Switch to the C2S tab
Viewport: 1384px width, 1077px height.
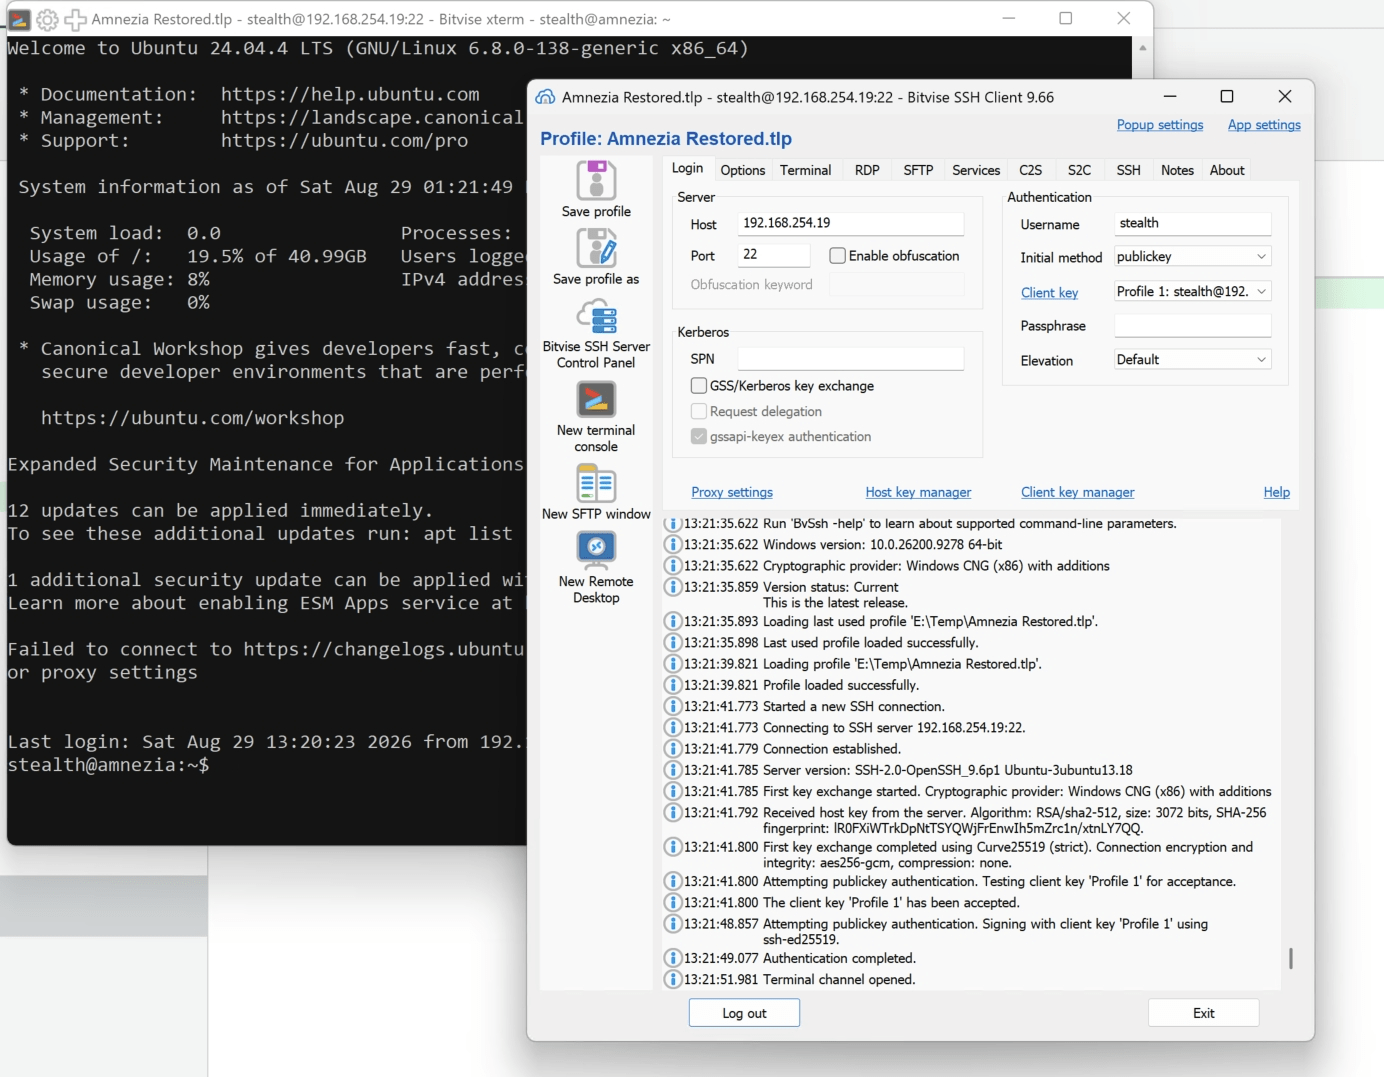point(1030,170)
